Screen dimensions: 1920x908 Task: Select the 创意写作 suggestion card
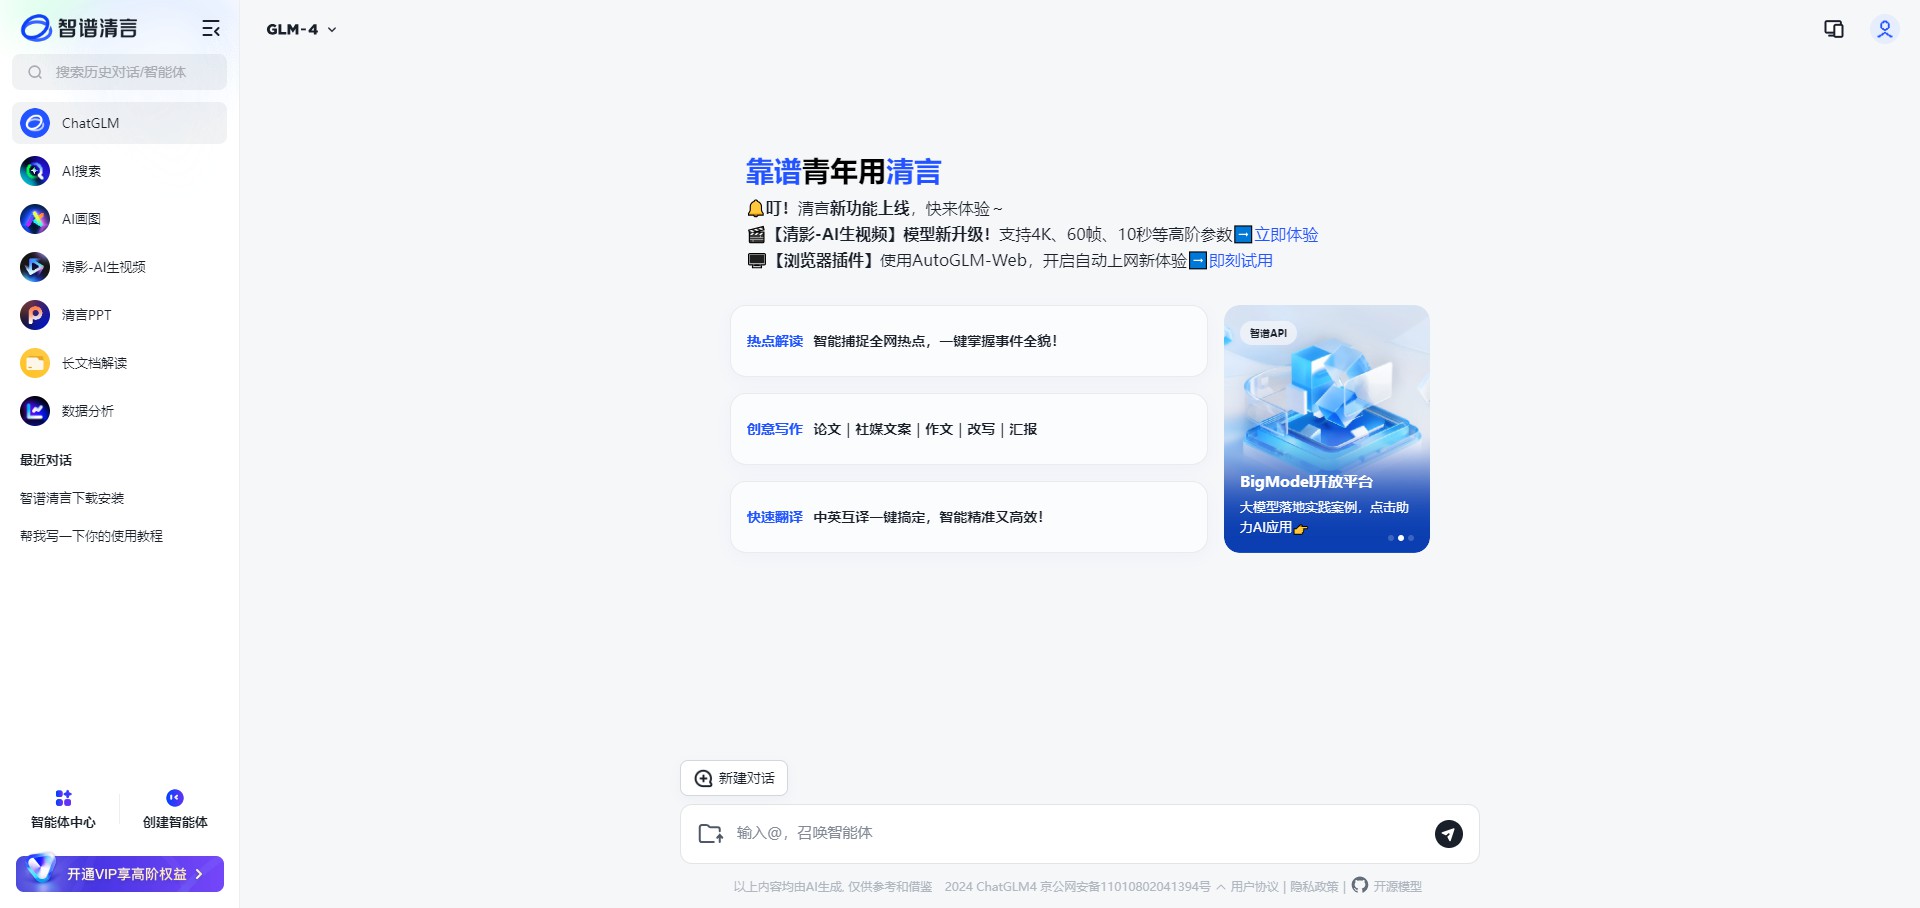pyautogui.click(x=969, y=429)
